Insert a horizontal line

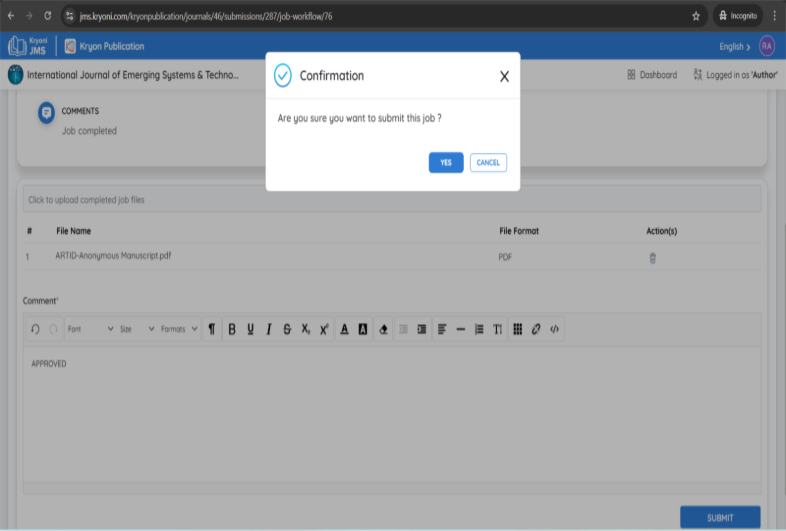[x=461, y=329]
